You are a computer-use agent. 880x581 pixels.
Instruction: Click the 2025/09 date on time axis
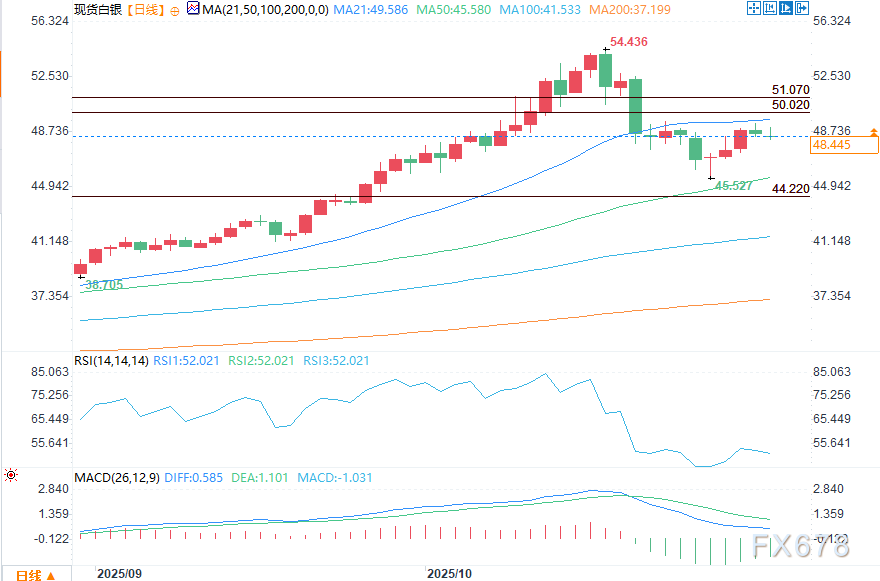click(x=118, y=574)
